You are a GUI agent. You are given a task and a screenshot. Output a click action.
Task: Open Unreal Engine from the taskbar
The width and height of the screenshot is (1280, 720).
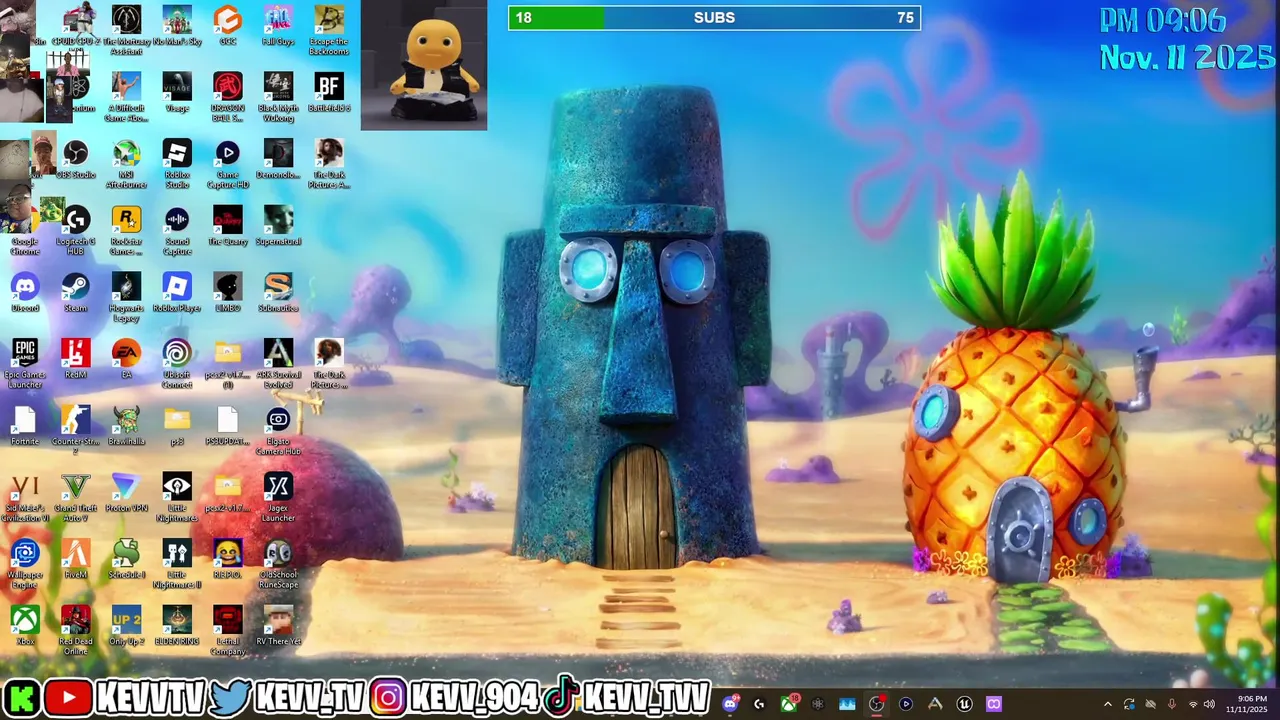click(964, 704)
